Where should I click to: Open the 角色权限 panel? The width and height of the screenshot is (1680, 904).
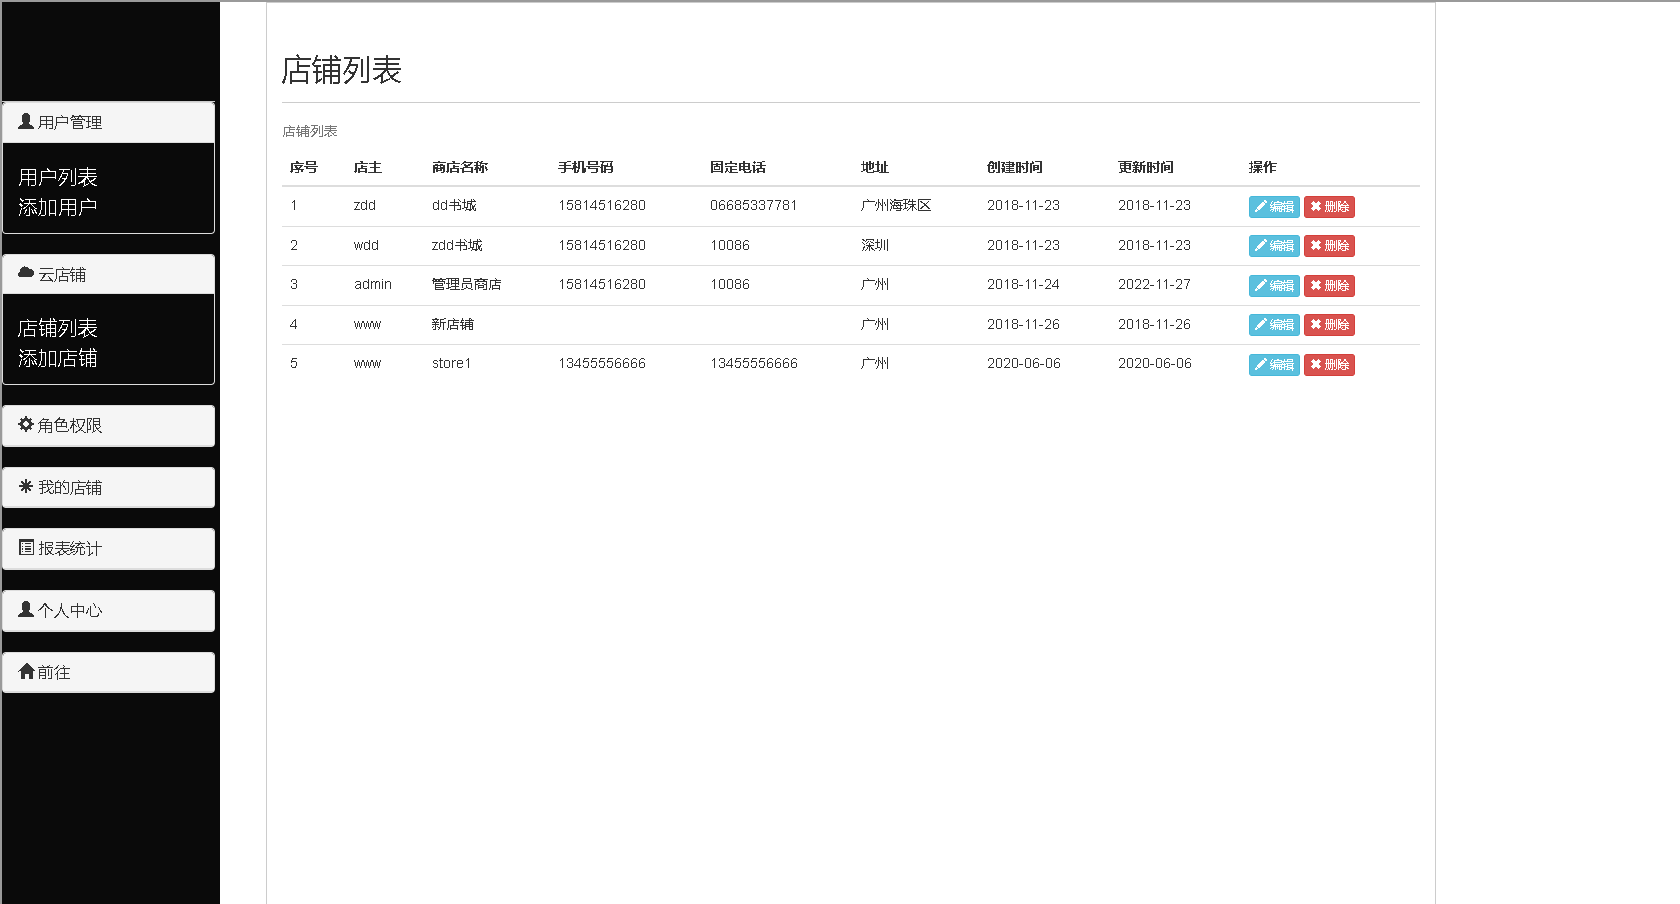click(108, 426)
